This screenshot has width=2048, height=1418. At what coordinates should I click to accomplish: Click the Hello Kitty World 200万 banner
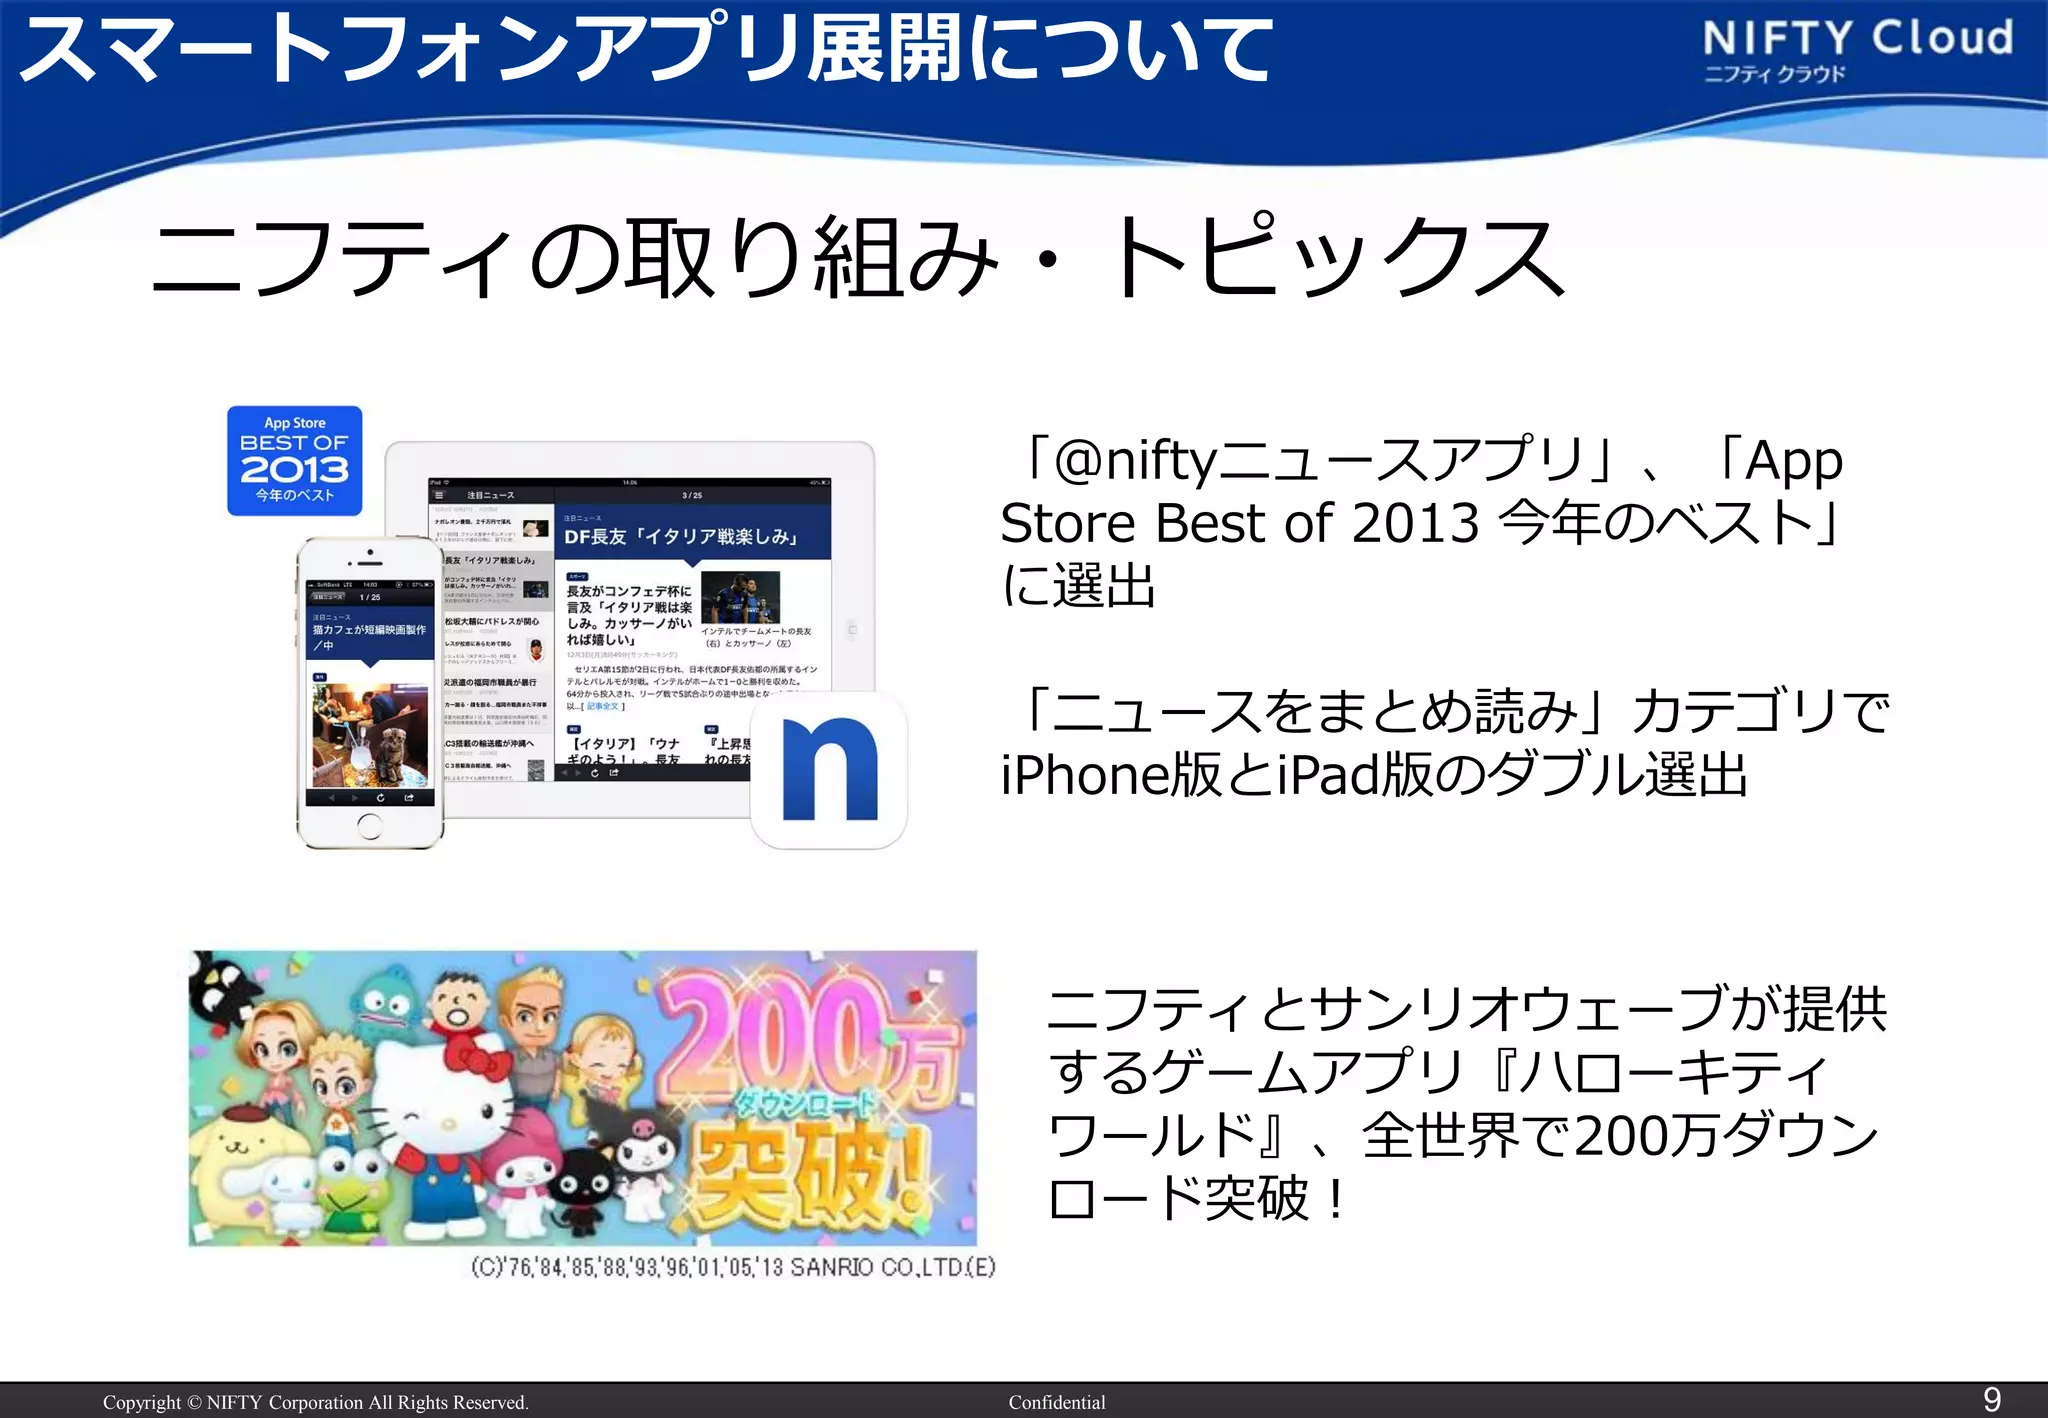(583, 1097)
